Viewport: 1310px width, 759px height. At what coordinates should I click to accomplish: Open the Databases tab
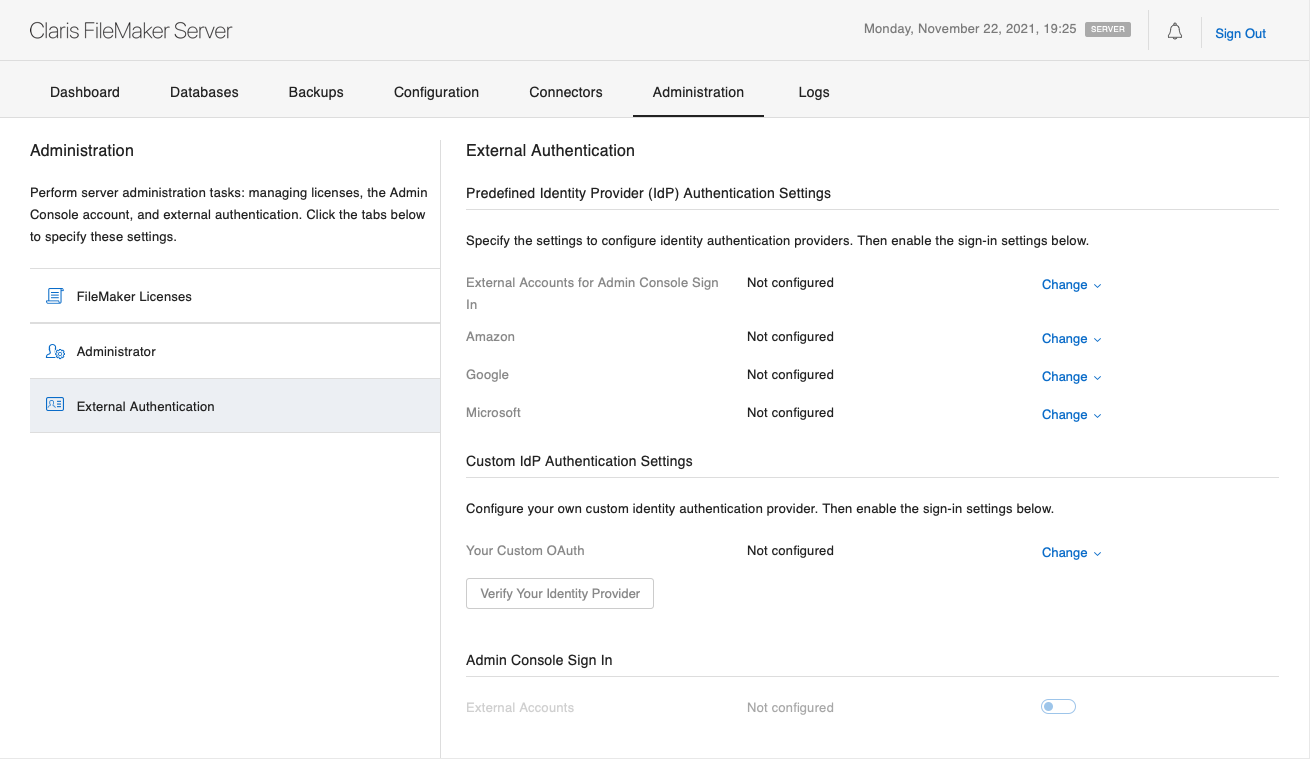tap(204, 92)
